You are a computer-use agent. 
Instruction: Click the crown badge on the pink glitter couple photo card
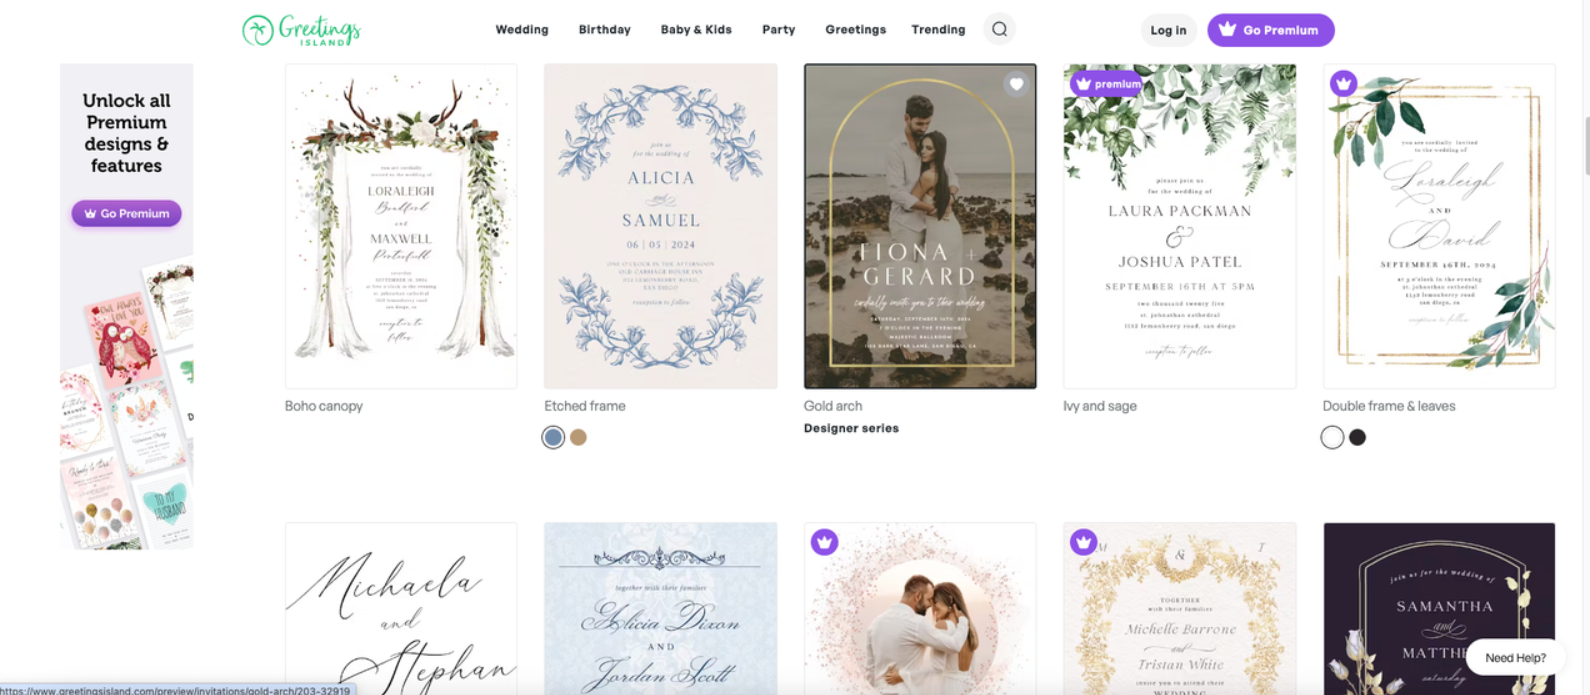pos(824,542)
